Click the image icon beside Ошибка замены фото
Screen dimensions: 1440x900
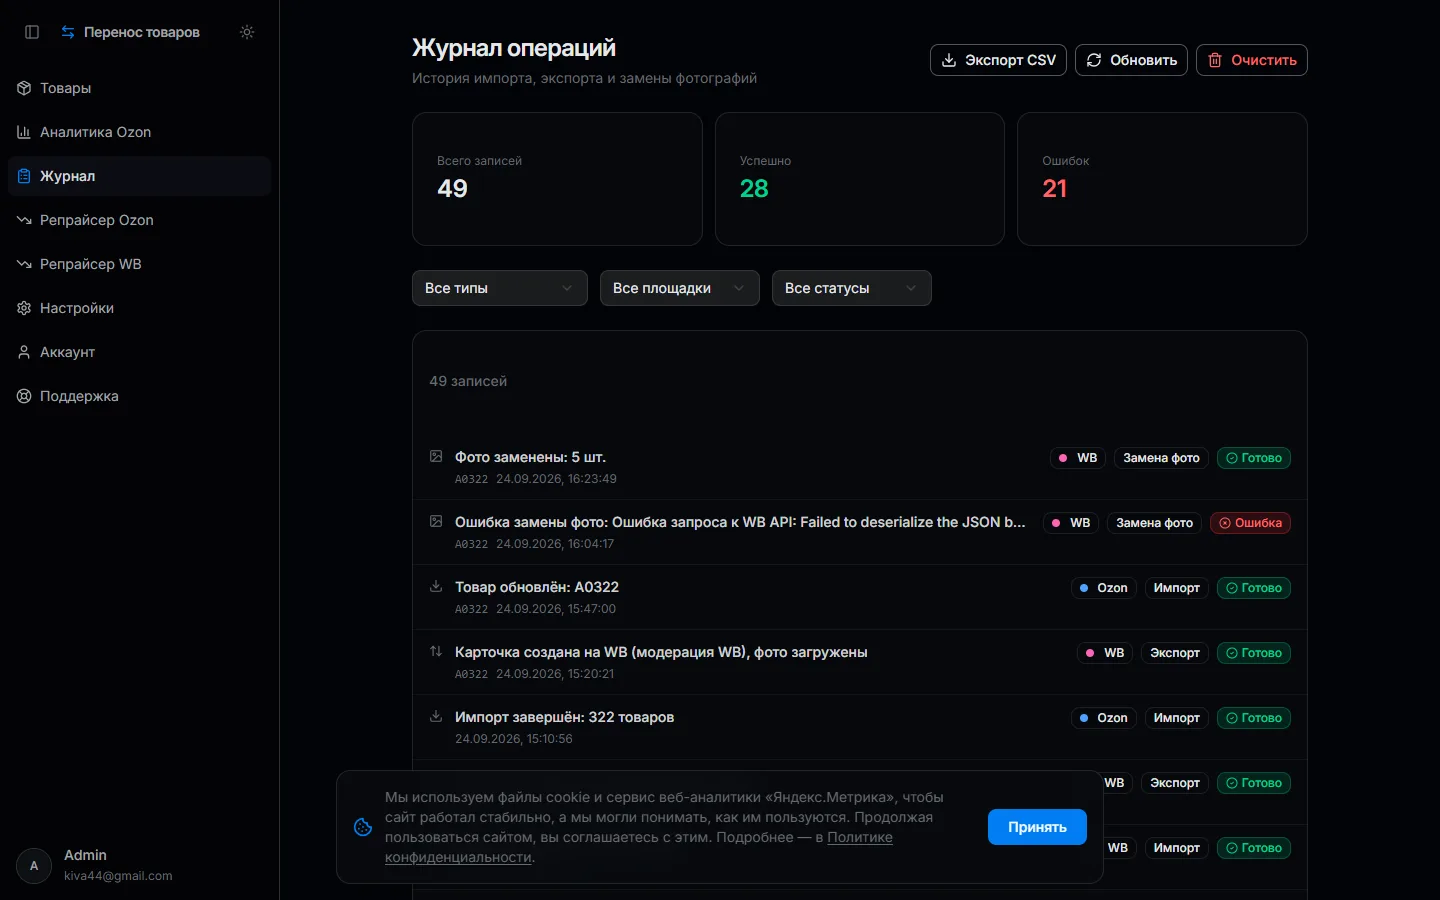click(x=436, y=521)
